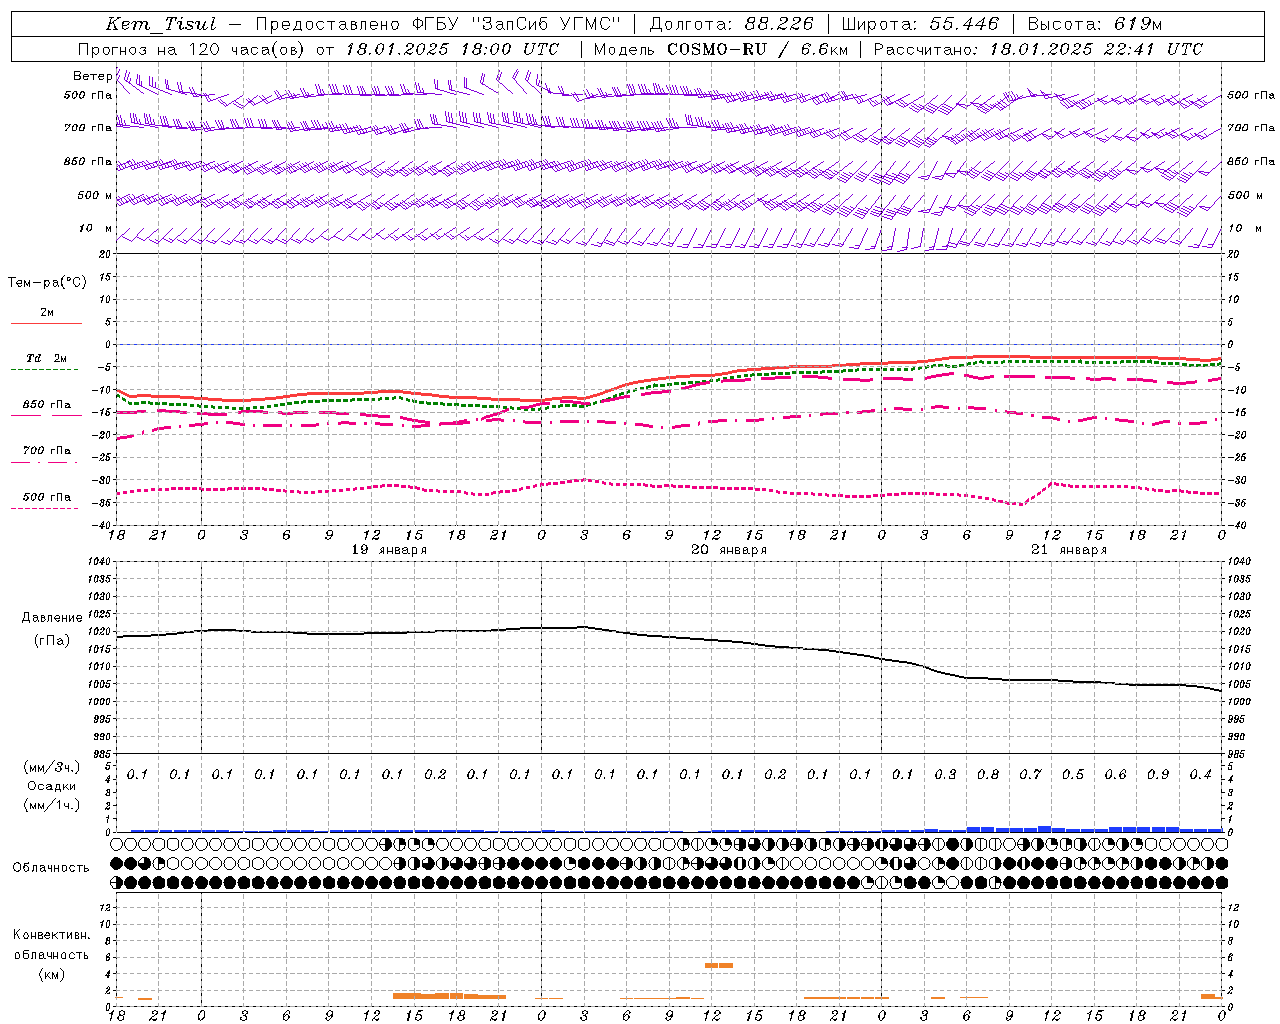
Task: Click the 'Конвективн.' convective cloudiness label
Action: click(x=51, y=935)
